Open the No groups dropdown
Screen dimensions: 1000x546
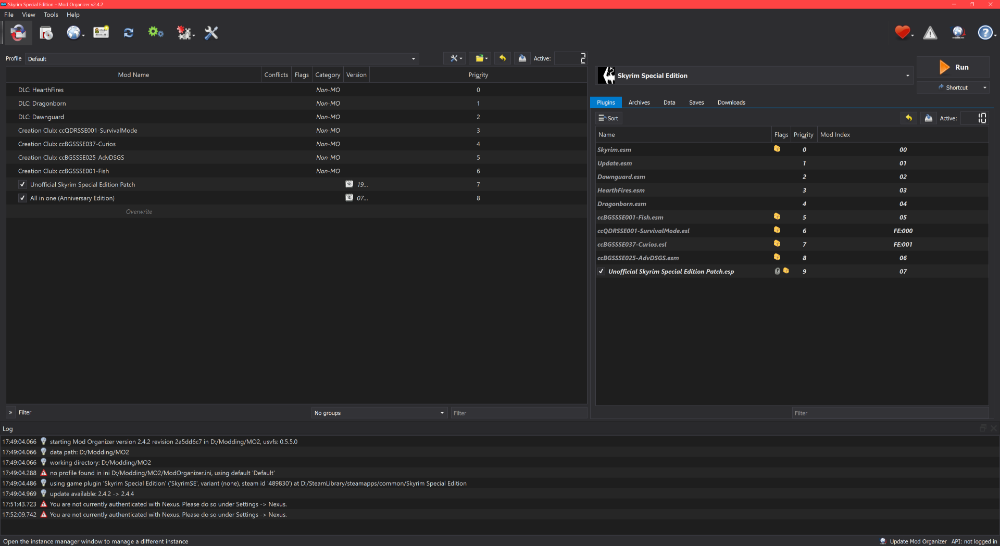click(x=379, y=413)
